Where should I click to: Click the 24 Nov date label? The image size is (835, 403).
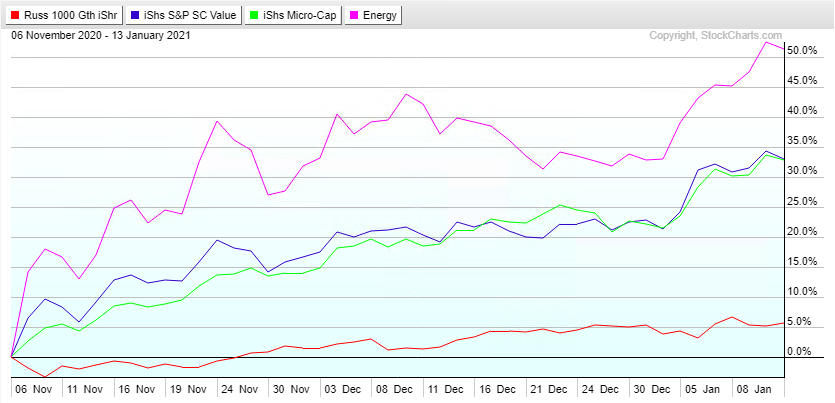(x=242, y=389)
